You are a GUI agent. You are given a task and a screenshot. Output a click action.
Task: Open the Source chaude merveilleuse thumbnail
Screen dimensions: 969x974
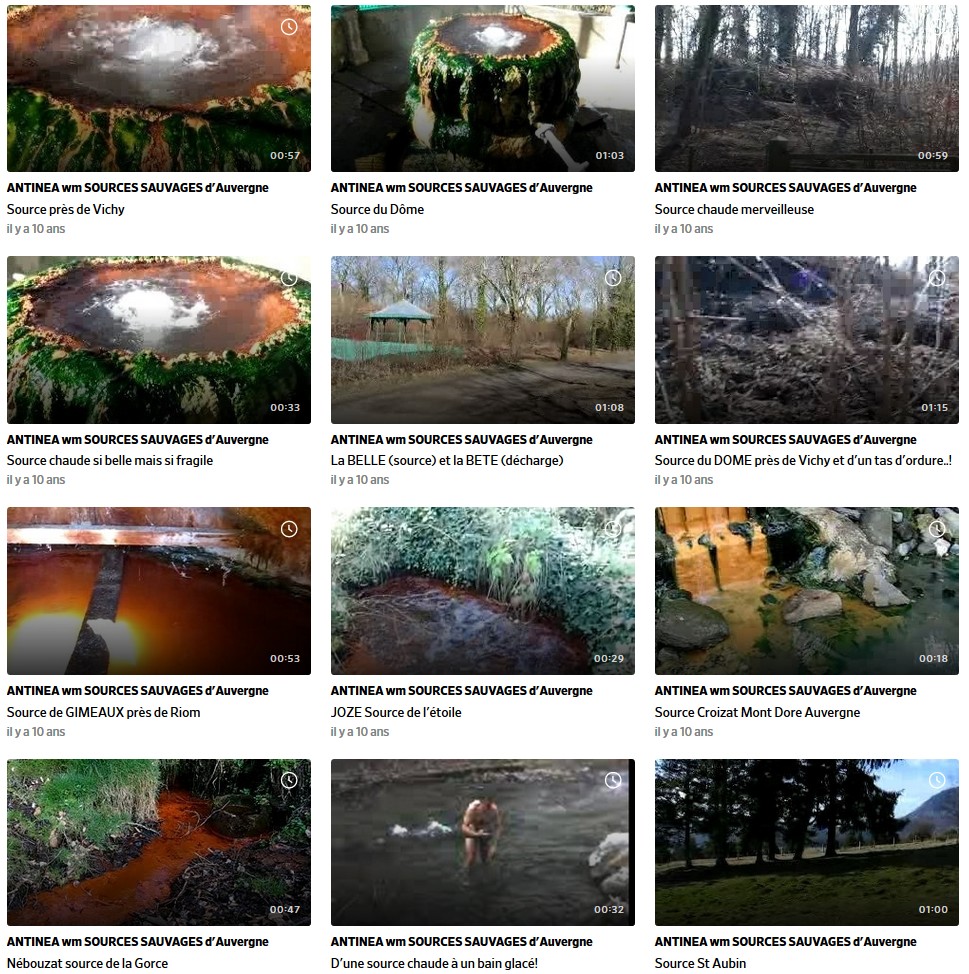tap(806, 88)
